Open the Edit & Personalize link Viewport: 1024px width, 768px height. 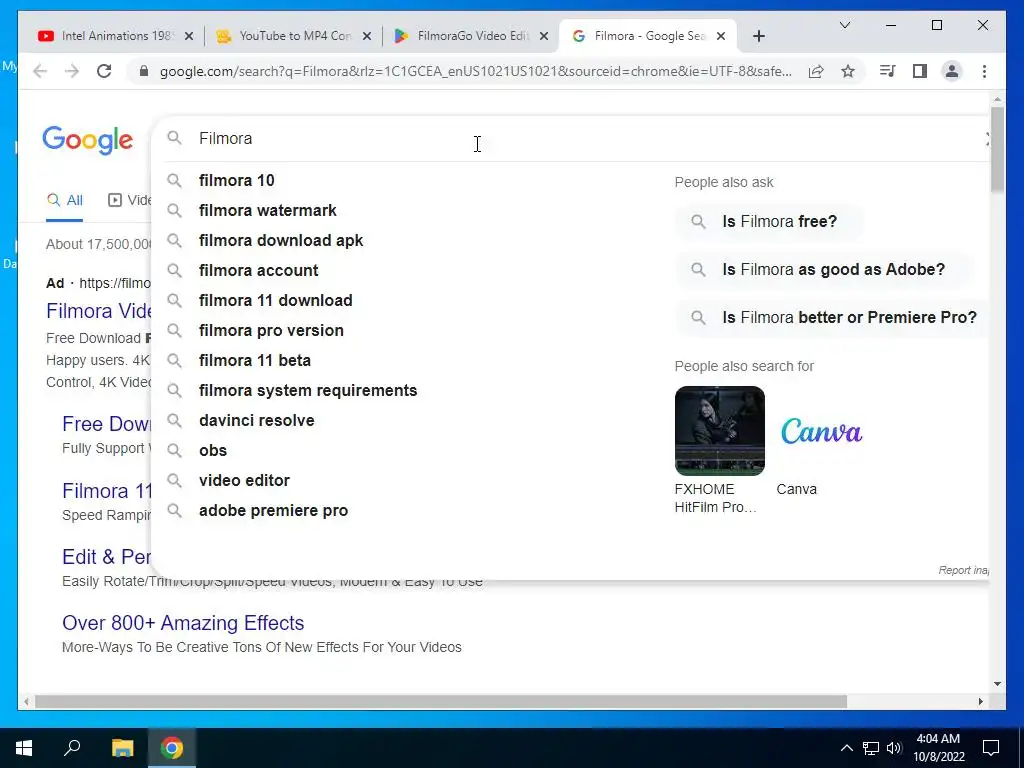click(x=106, y=557)
